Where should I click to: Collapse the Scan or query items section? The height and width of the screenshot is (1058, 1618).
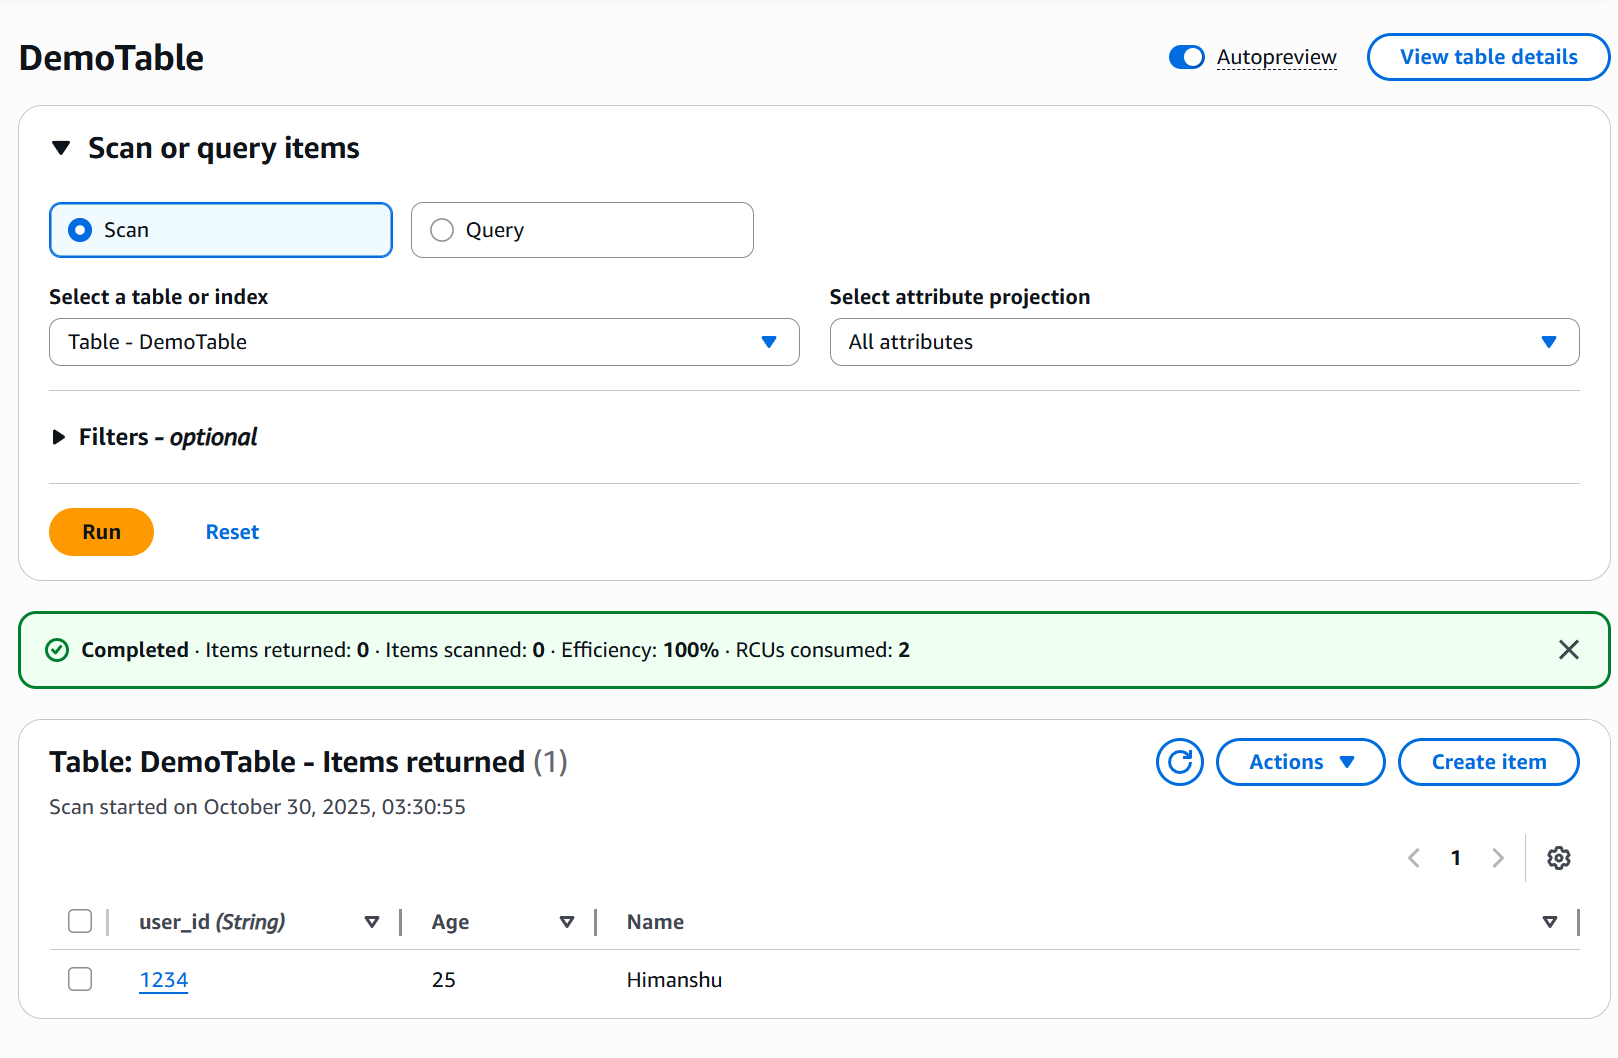click(61, 148)
